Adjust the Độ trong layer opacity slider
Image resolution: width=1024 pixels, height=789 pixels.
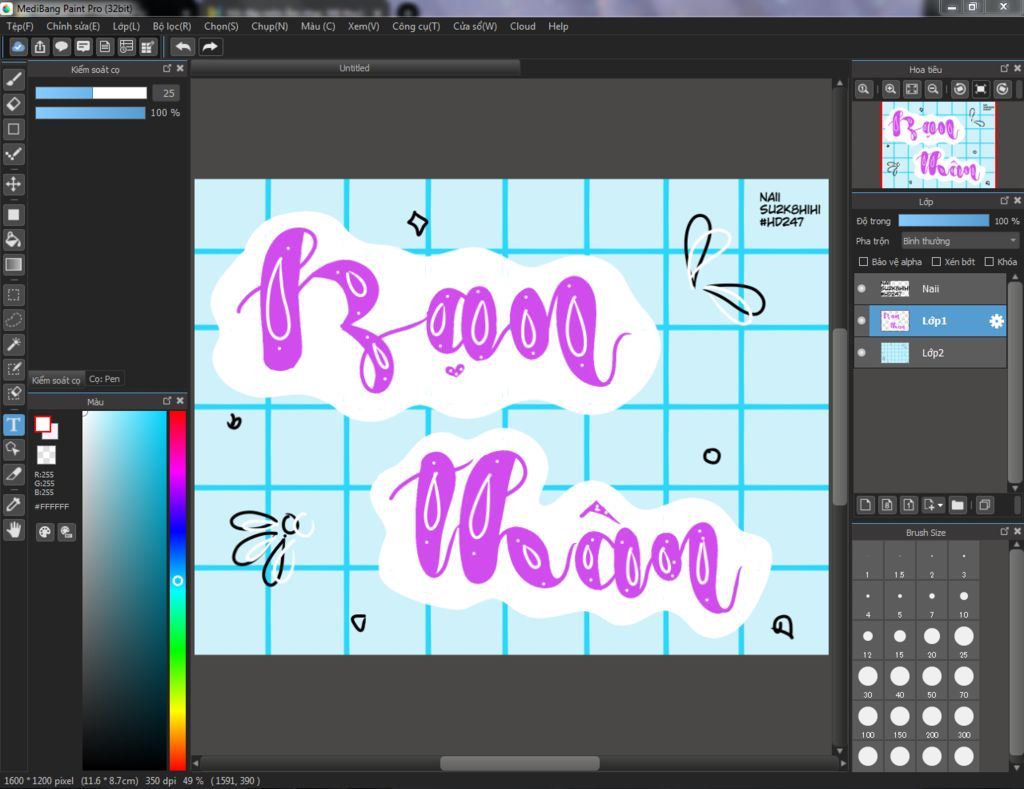click(x=944, y=221)
